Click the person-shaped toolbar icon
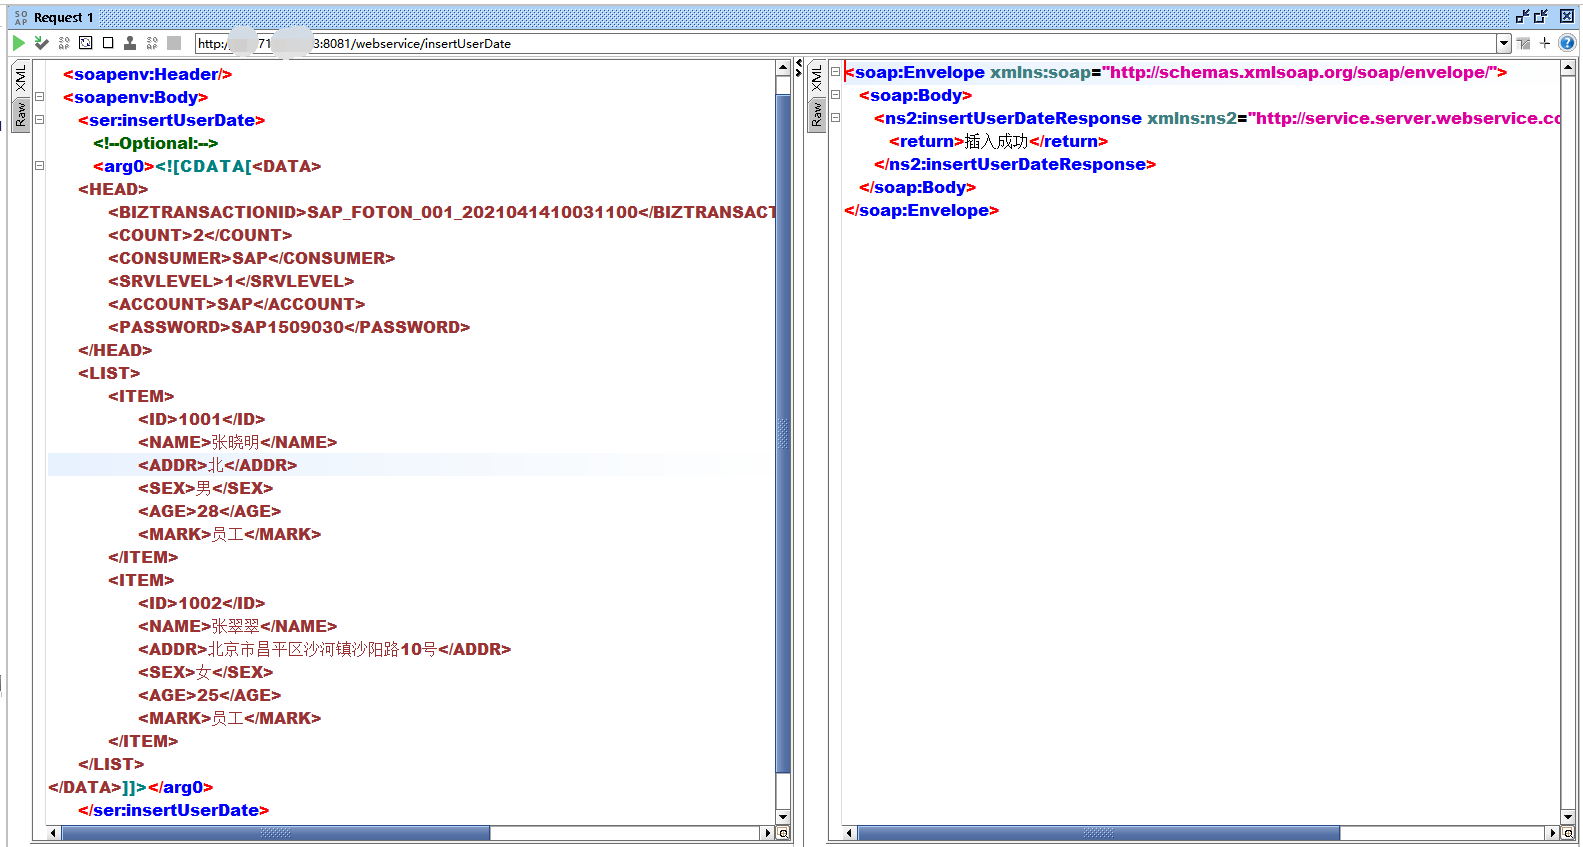The image size is (1583, 847). [x=130, y=43]
